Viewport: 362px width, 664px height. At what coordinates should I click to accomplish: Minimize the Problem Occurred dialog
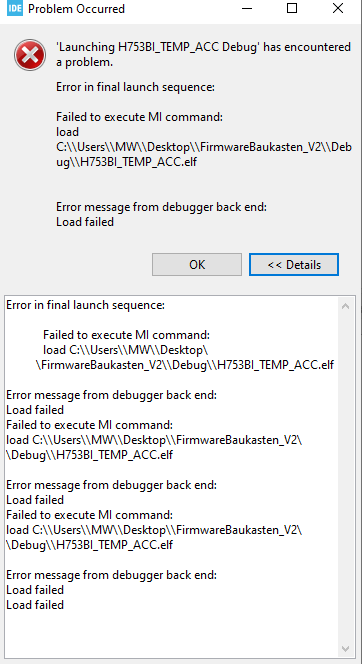246,8
